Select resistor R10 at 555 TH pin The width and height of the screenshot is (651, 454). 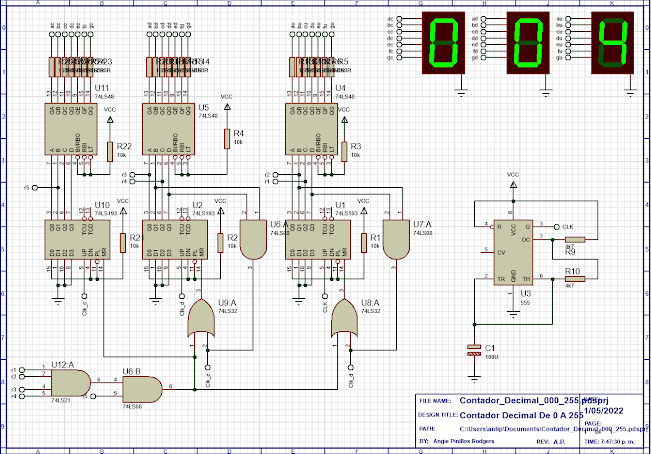tap(575, 279)
